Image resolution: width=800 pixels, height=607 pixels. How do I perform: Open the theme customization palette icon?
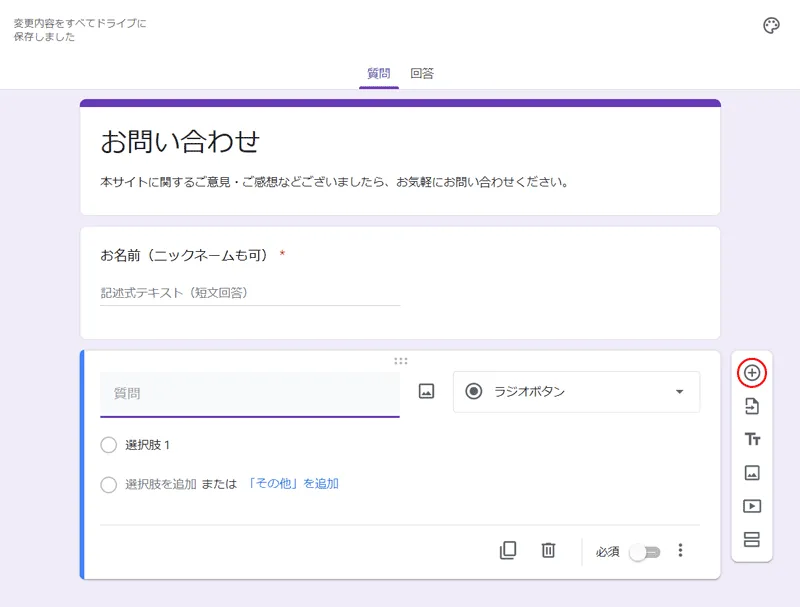[x=771, y=25]
